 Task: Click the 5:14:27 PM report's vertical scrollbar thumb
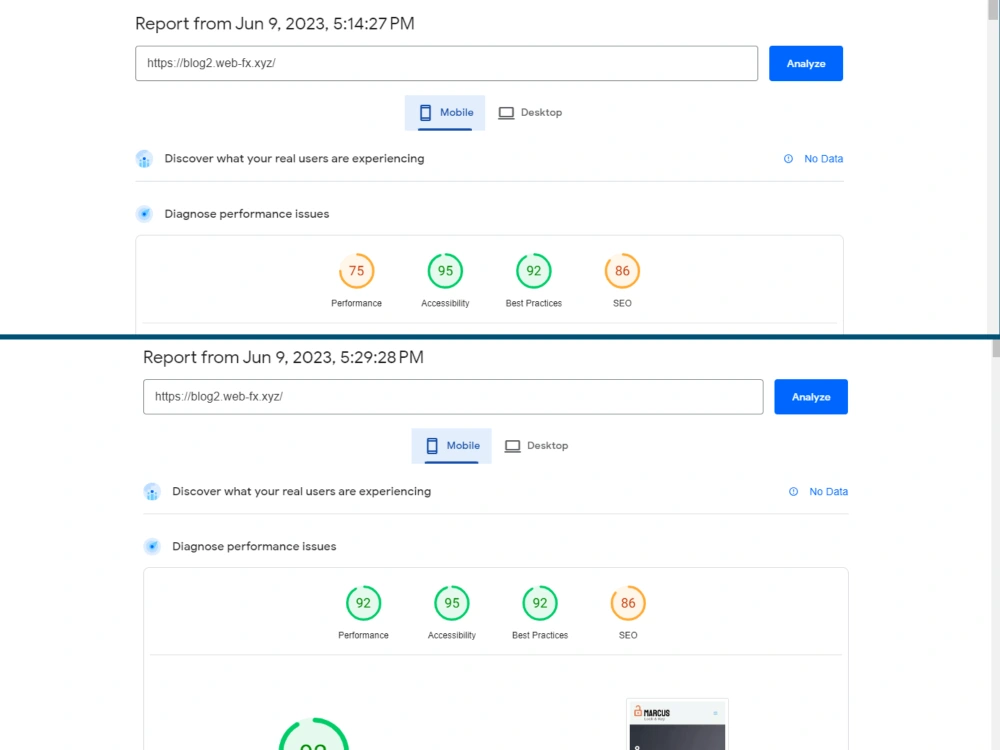point(993,10)
